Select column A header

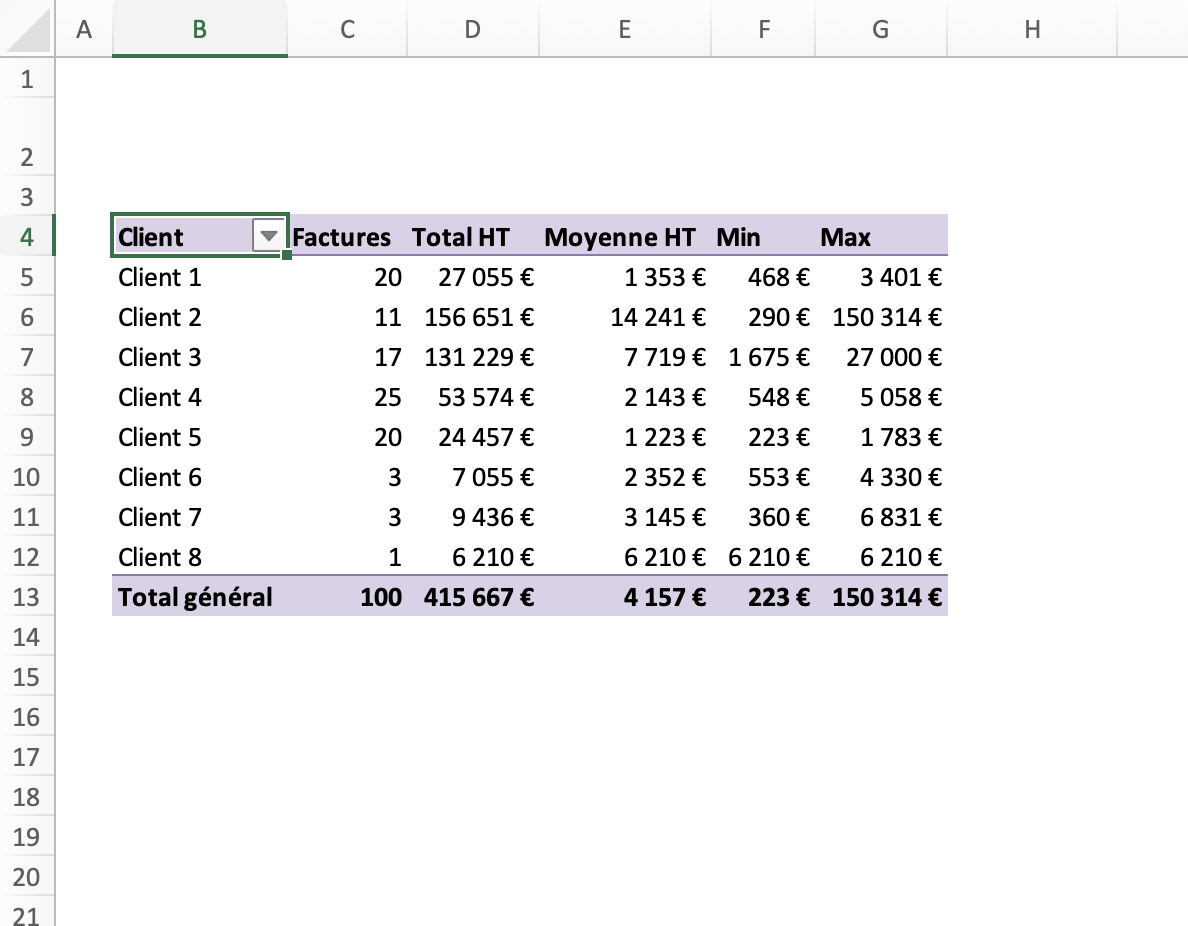point(84,29)
